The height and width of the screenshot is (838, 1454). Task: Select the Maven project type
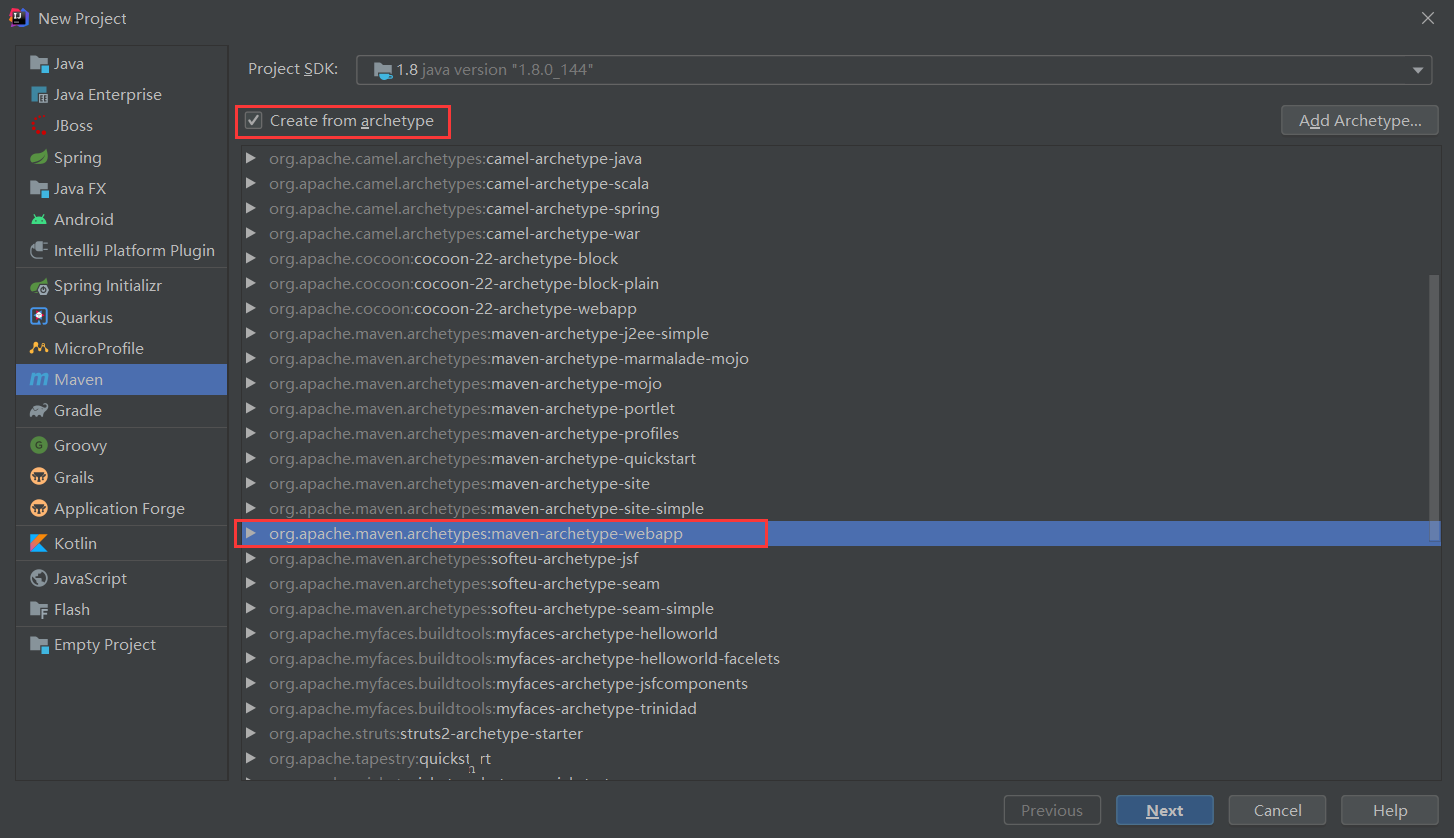[121, 379]
